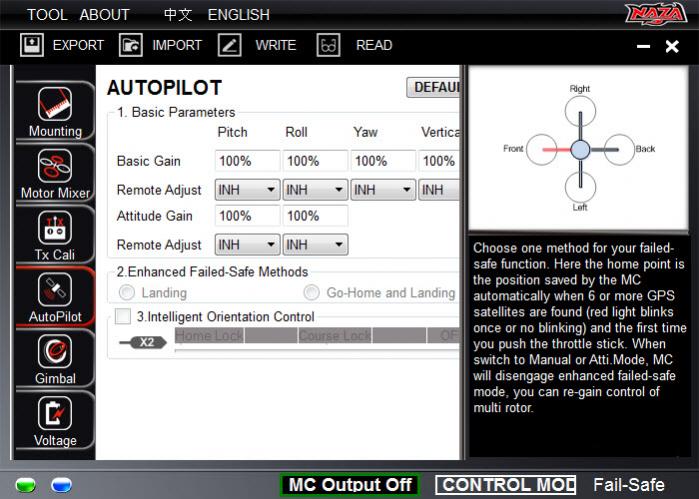Open the TOOL menu
699x499 pixels.
tap(47, 14)
